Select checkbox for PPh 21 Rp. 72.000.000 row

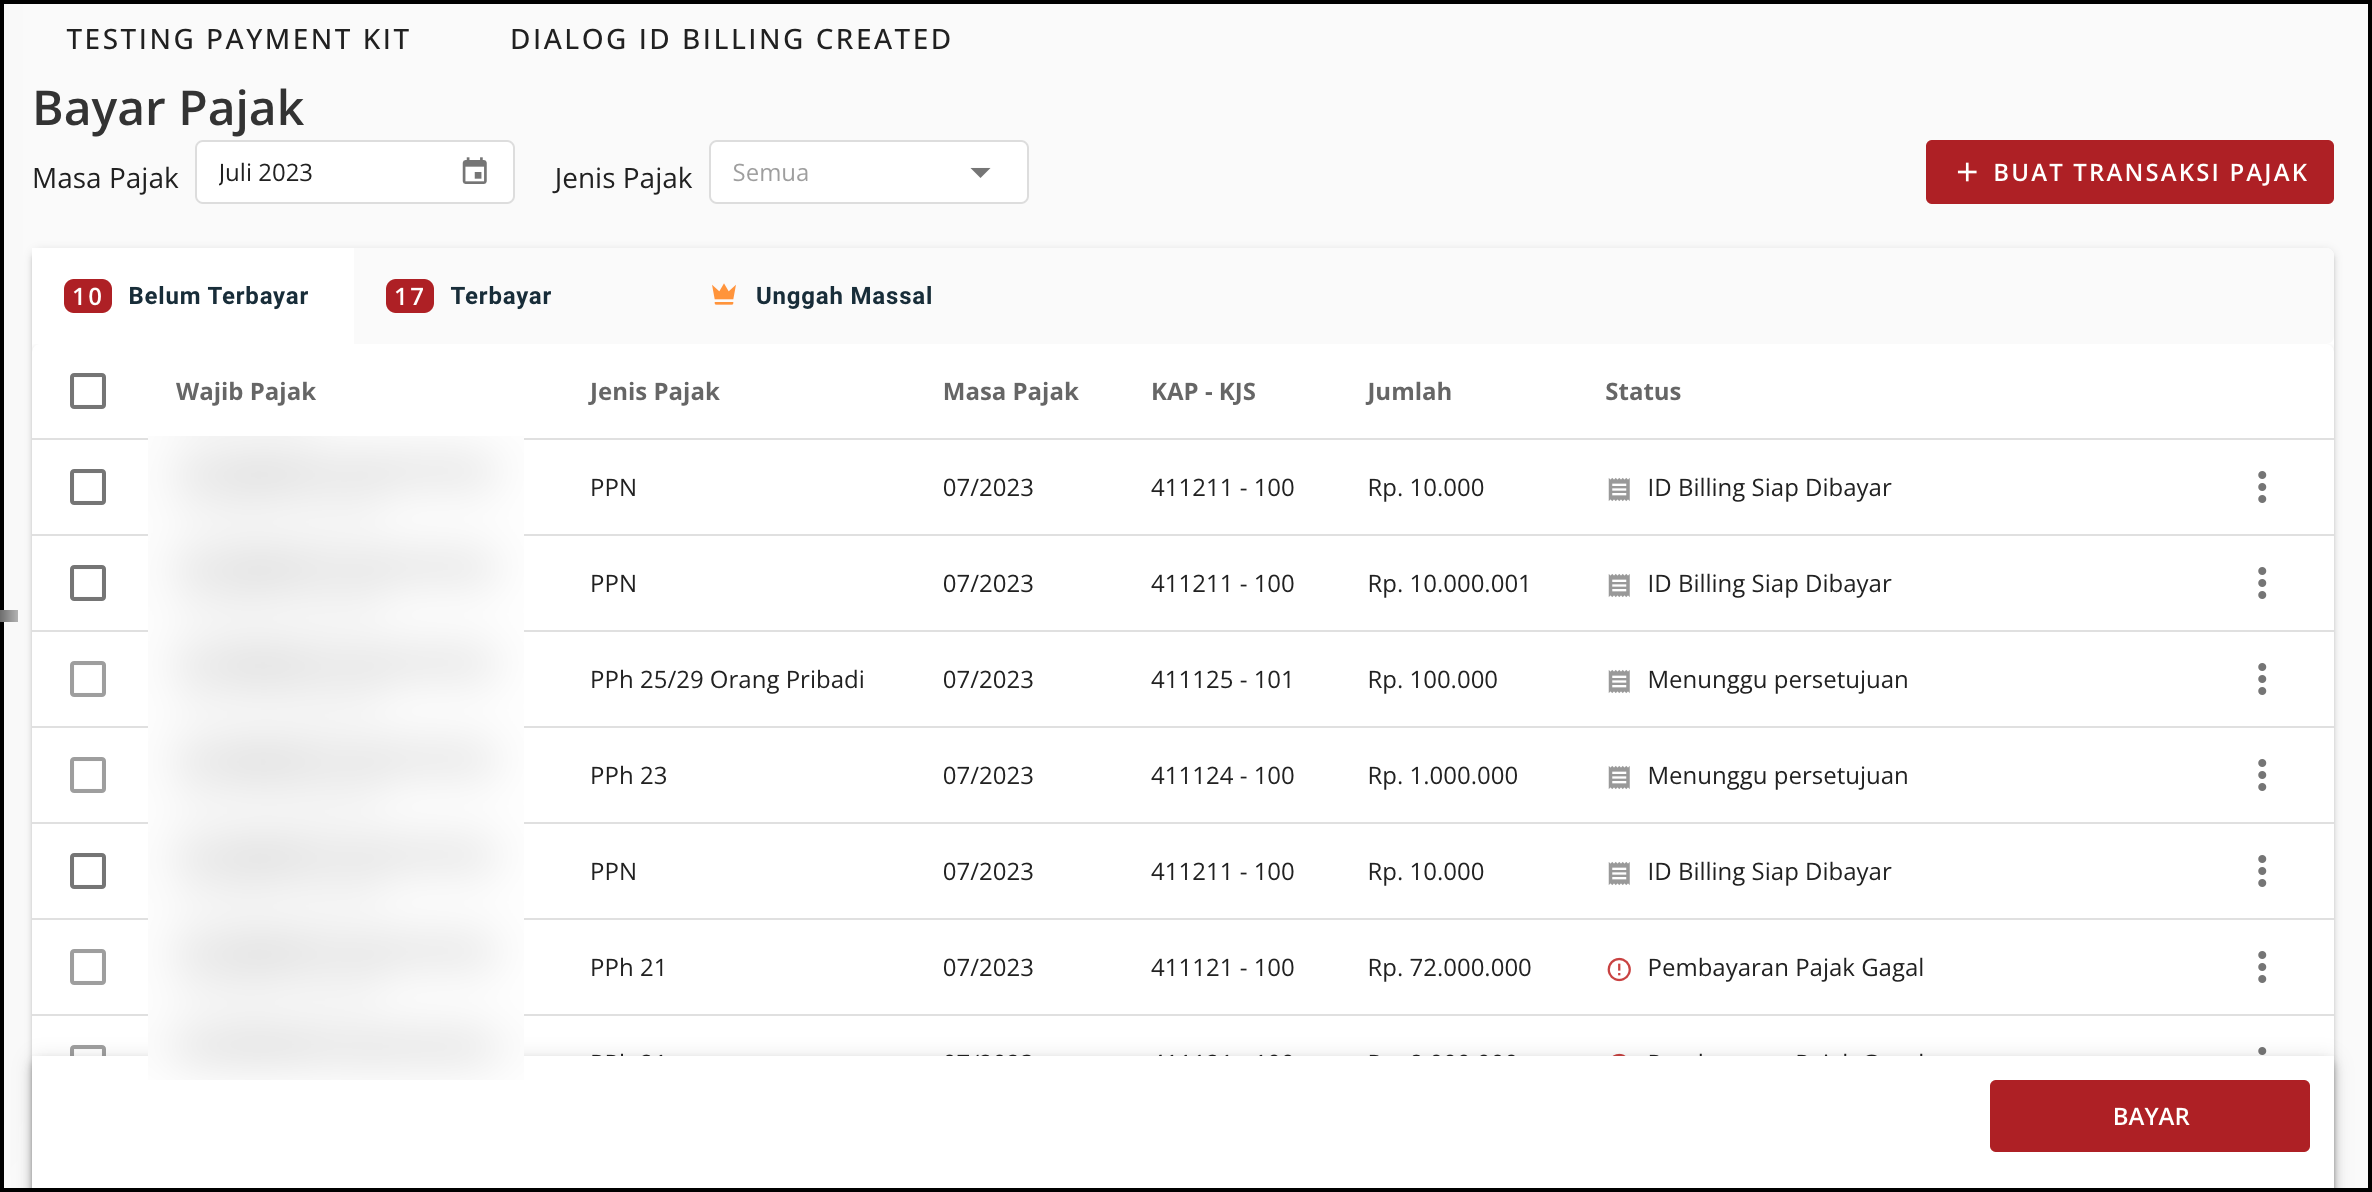coord(88,967)
